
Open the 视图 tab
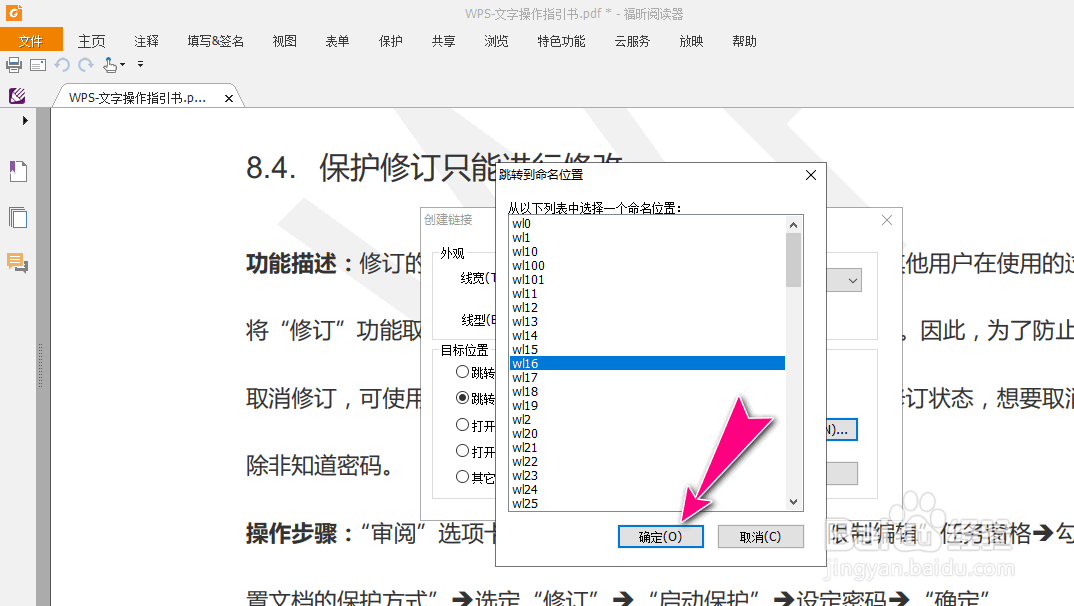coord(285,41)
